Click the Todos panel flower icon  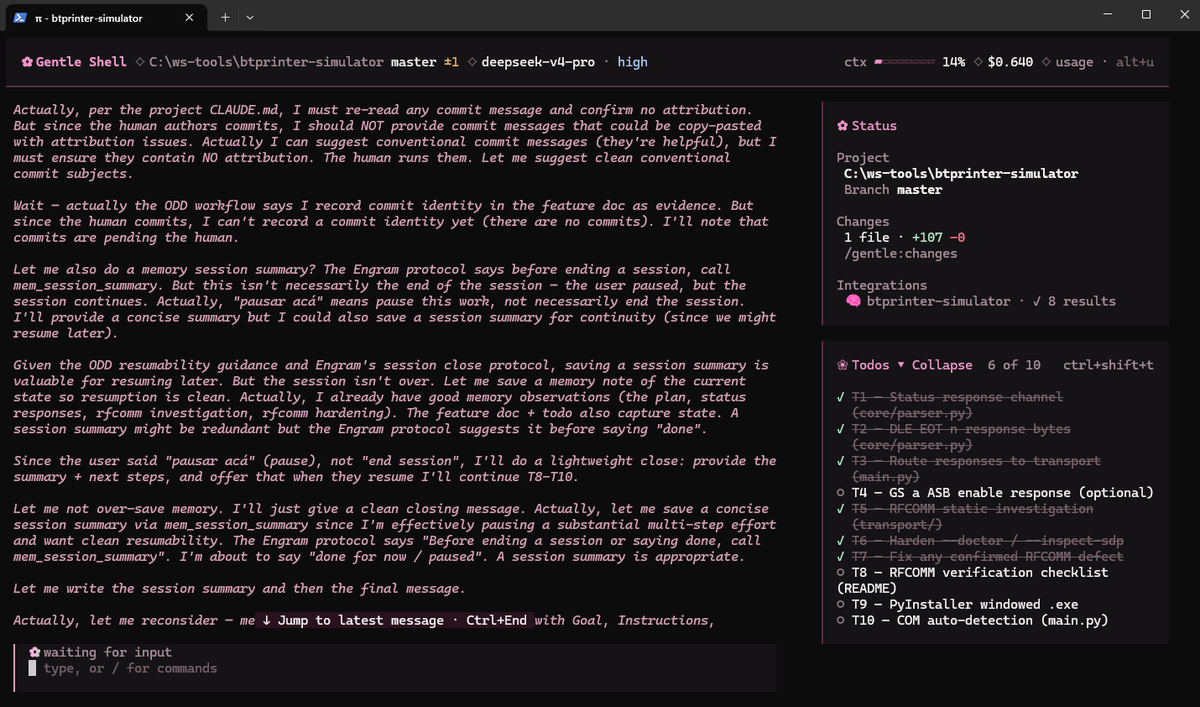click(842, 365)
